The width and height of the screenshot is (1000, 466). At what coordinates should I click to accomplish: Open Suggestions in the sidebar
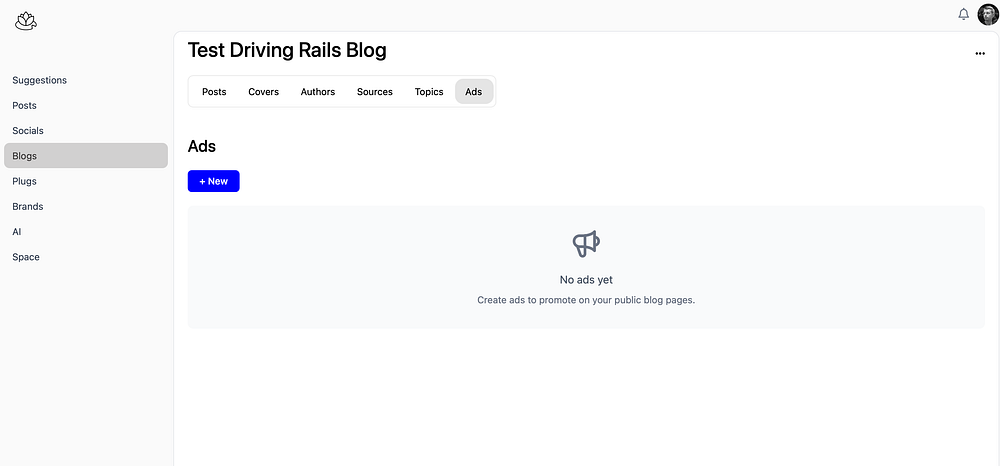tap(40, 80)
